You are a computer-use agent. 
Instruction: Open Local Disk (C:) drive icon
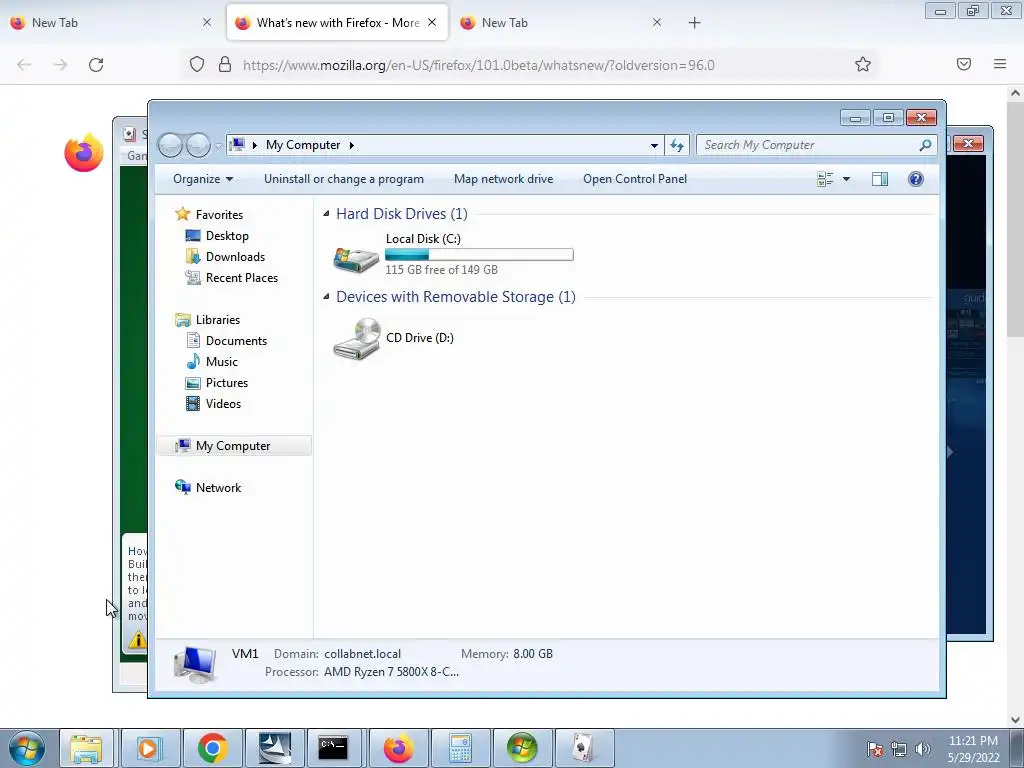[356, 259]
